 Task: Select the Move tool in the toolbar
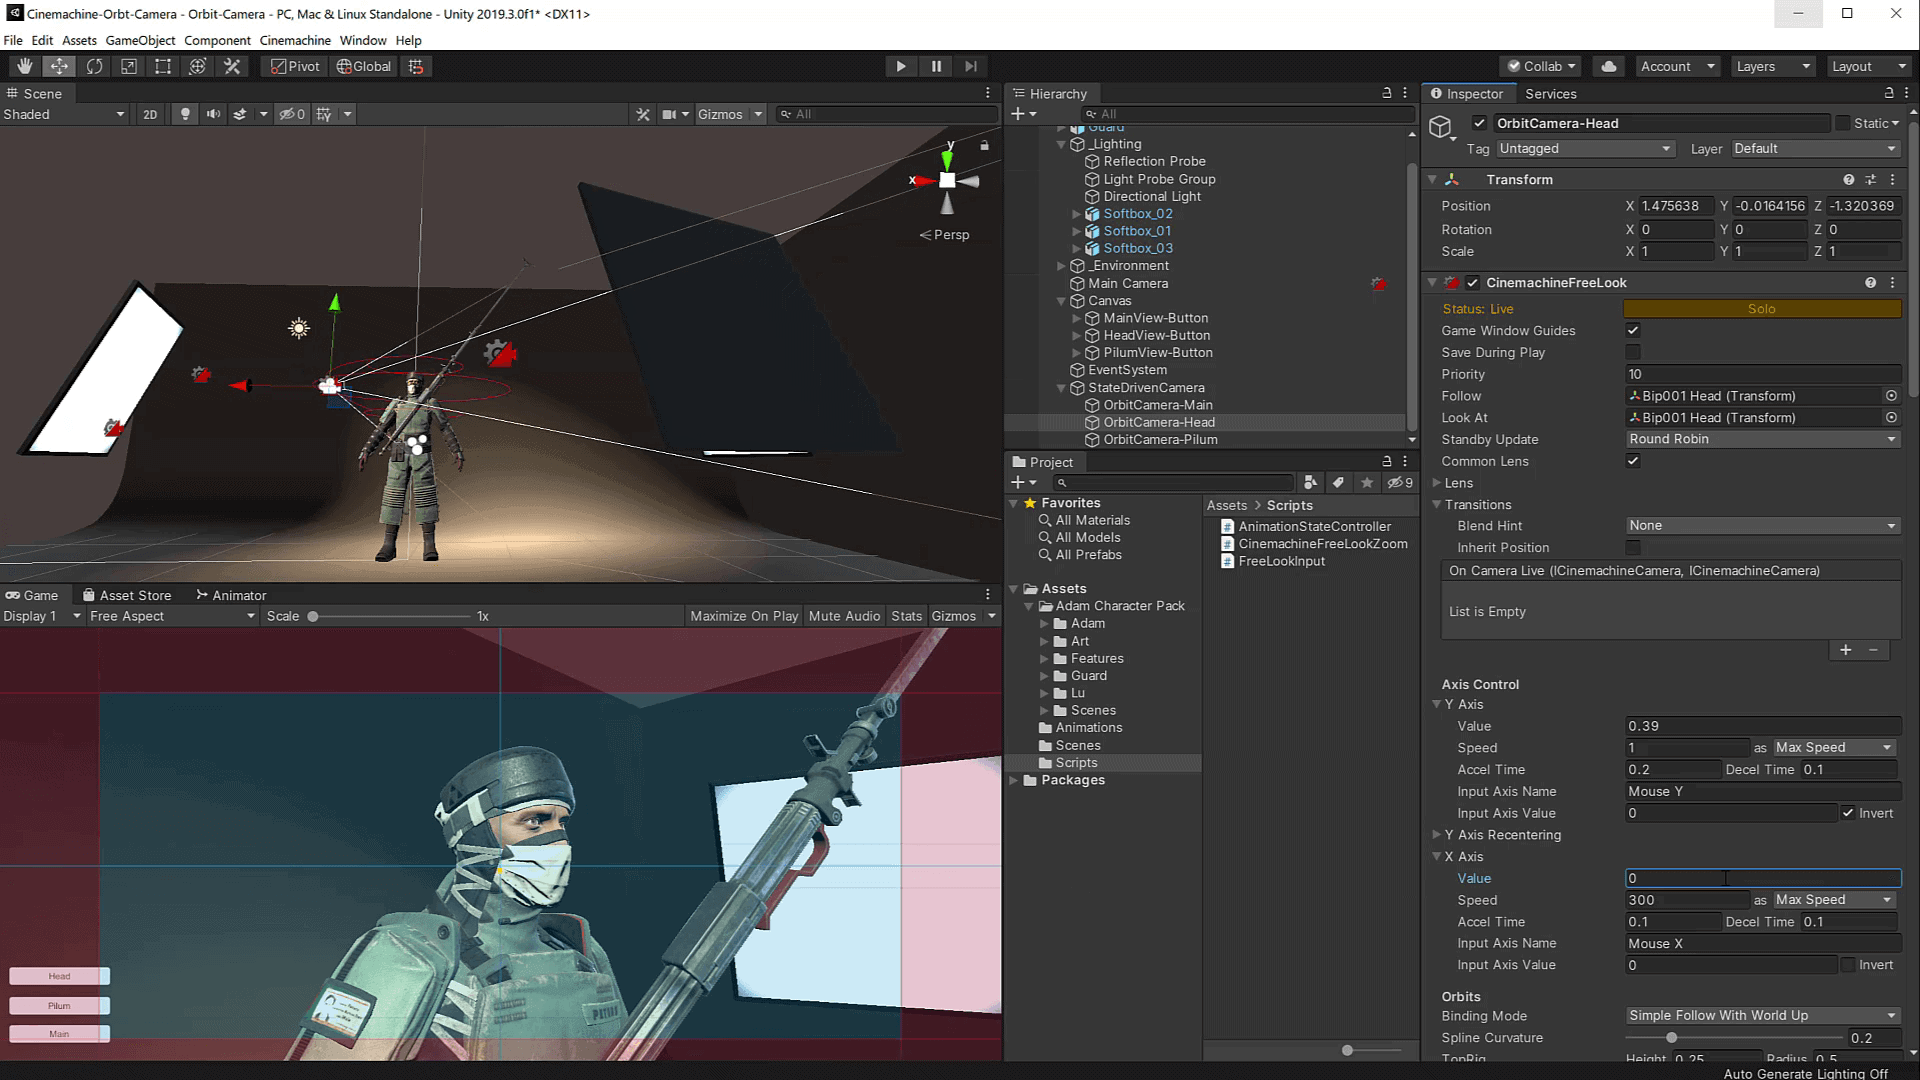[x=60, y=66]
